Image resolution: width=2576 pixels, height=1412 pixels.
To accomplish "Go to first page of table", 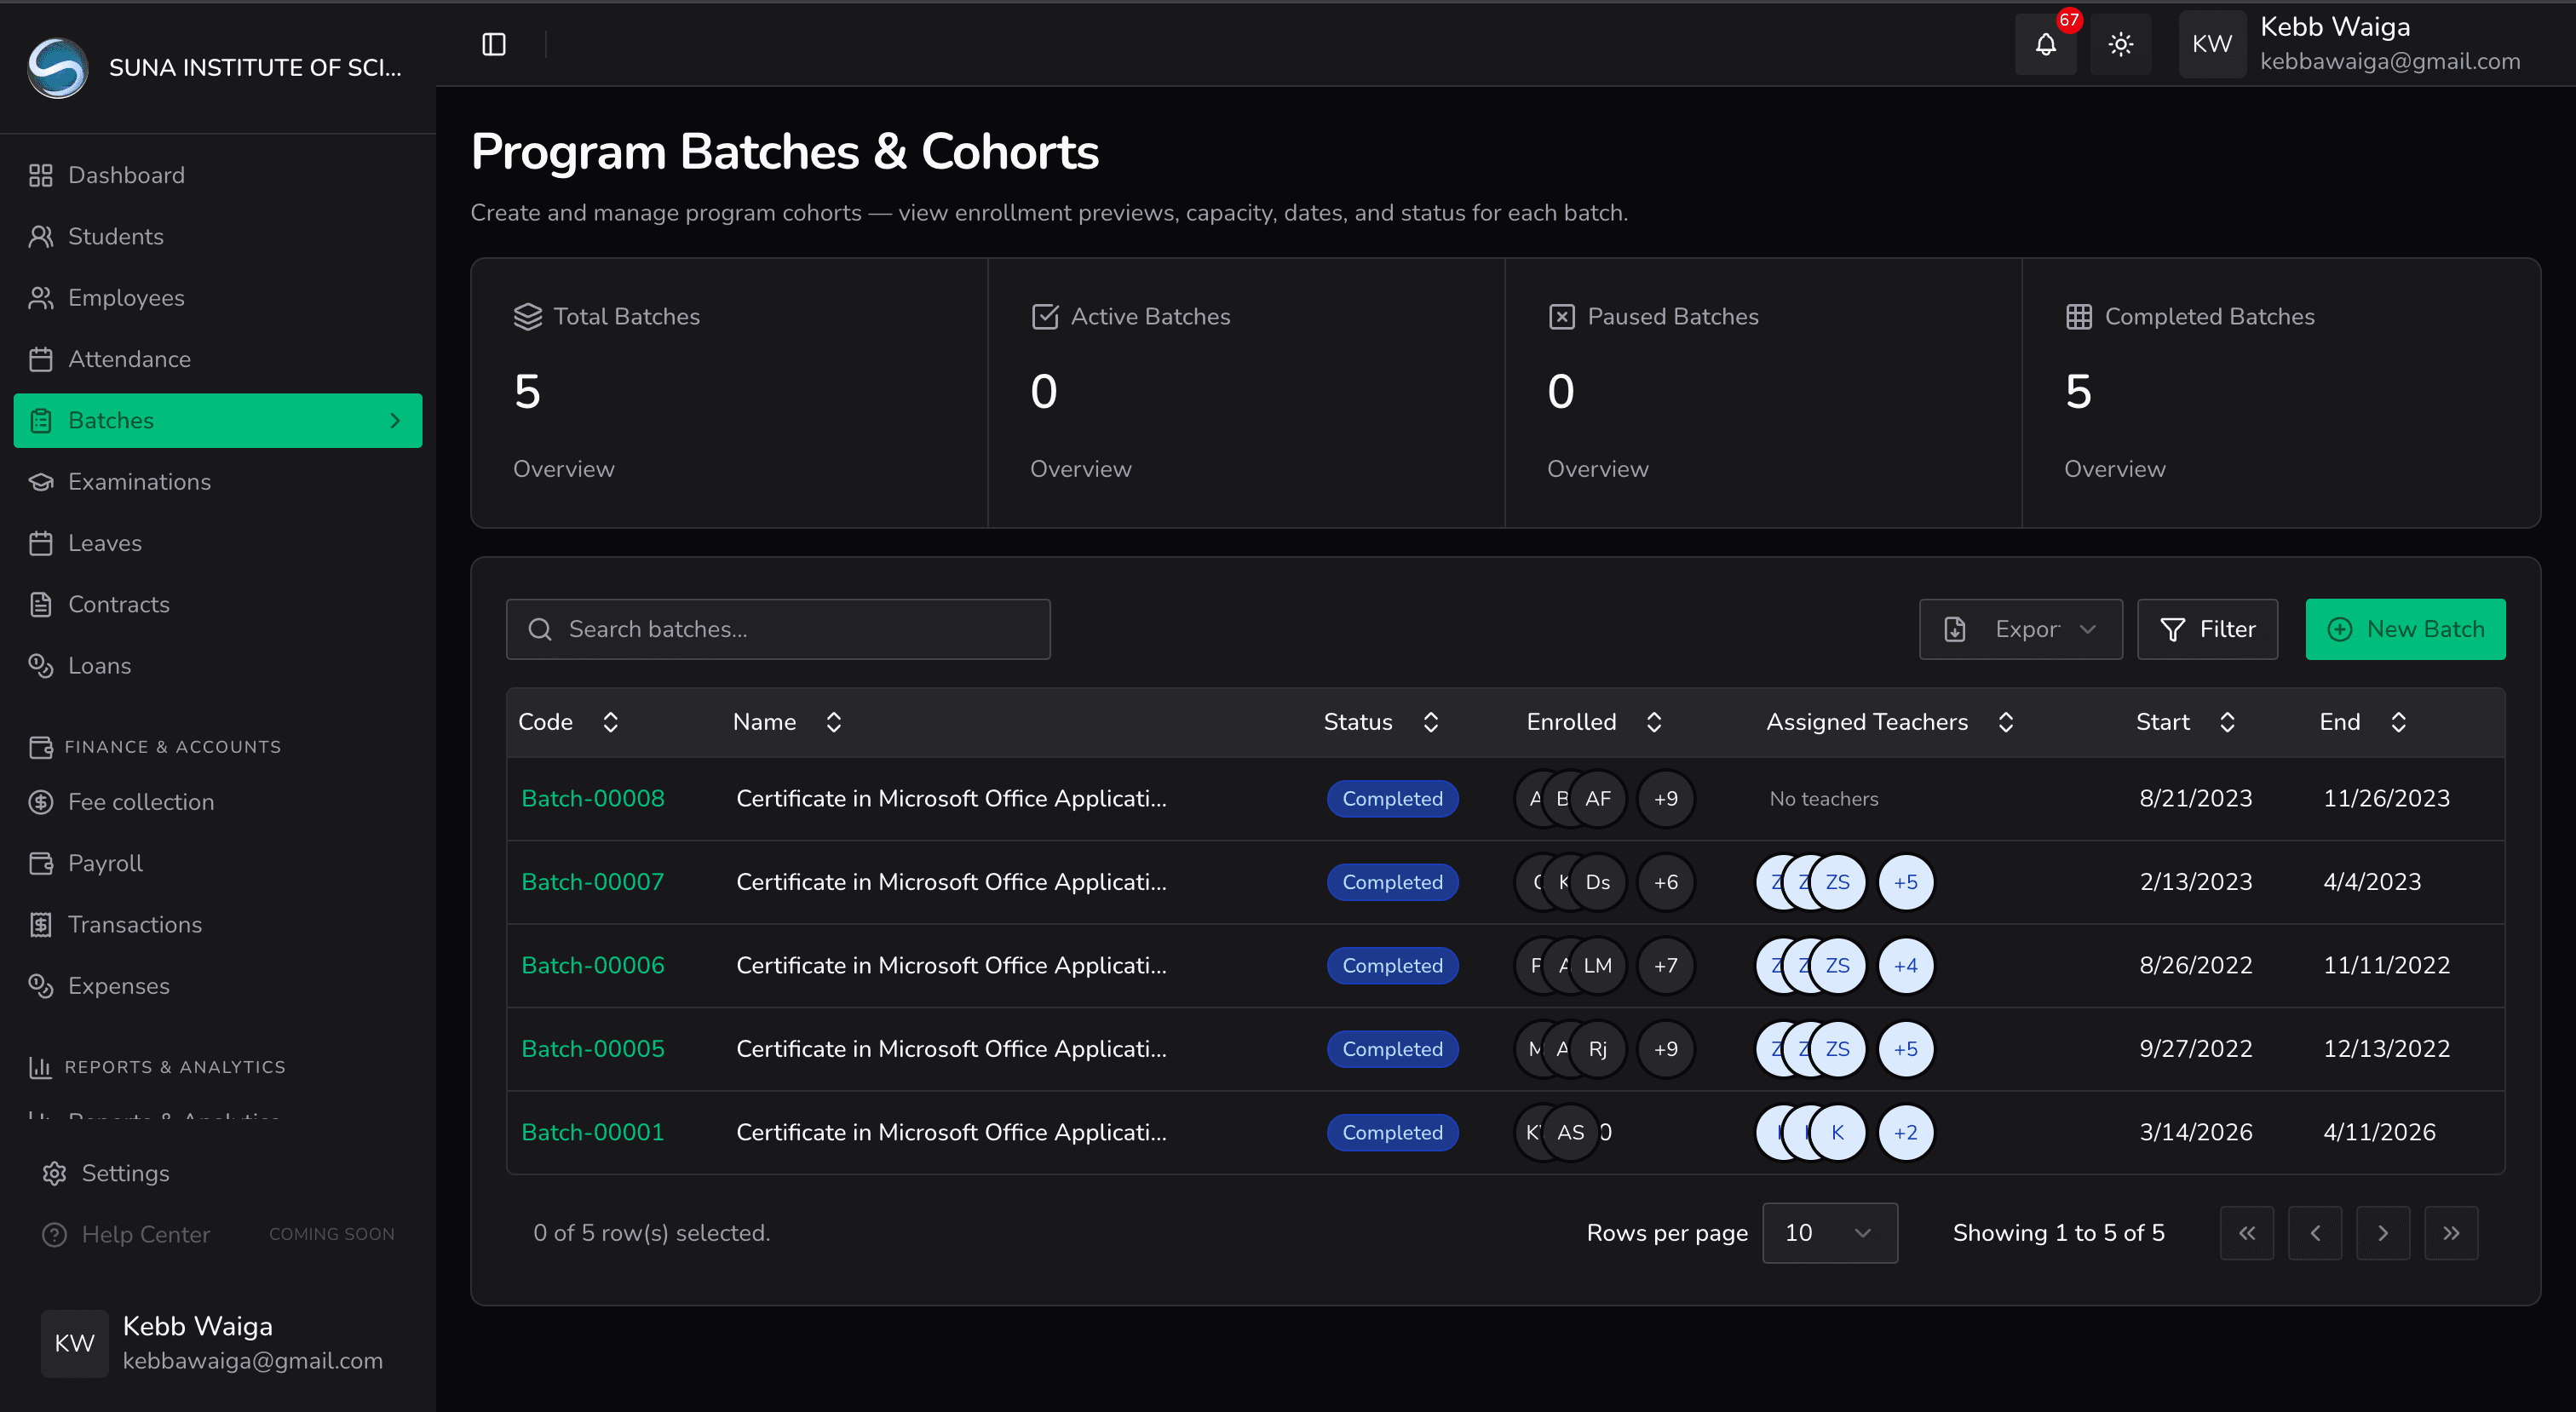I will click(2246, 1233).
